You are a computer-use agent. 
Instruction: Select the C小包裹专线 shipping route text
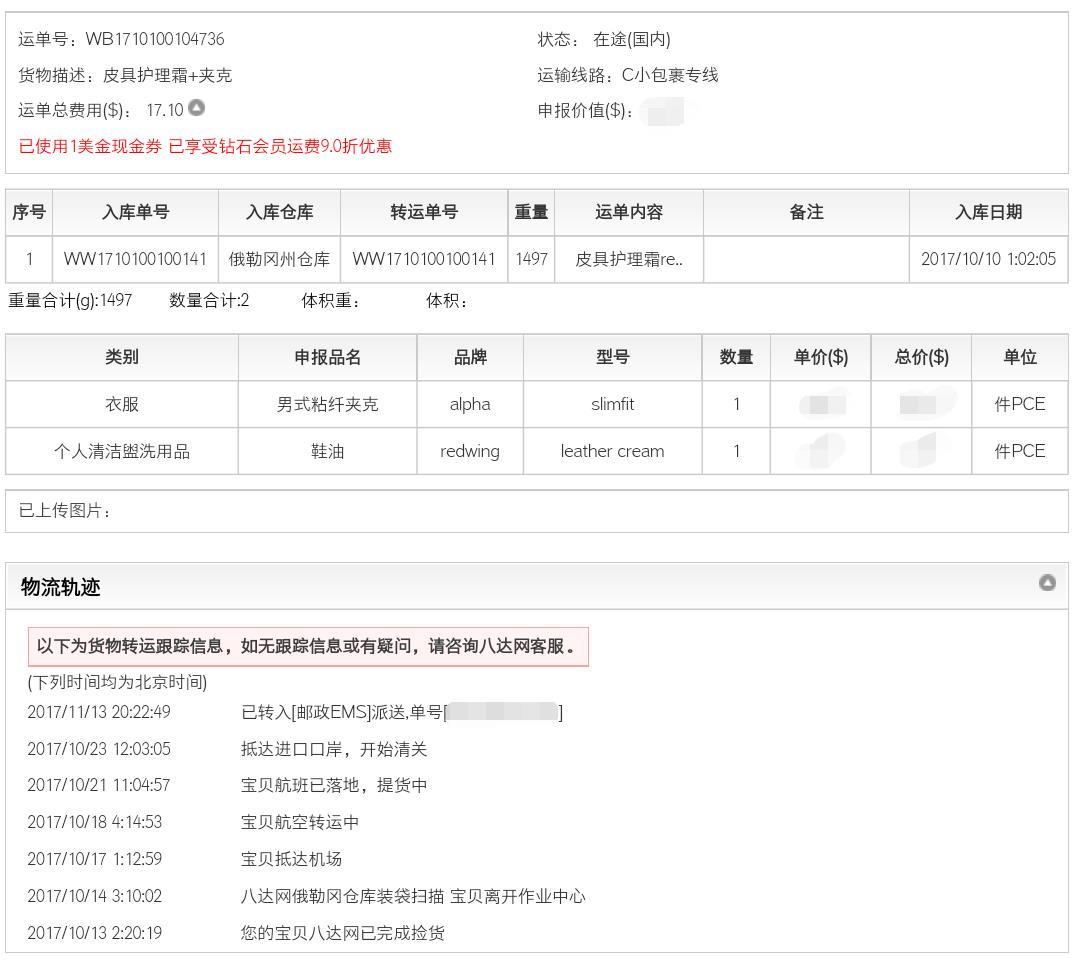point(669,75)
